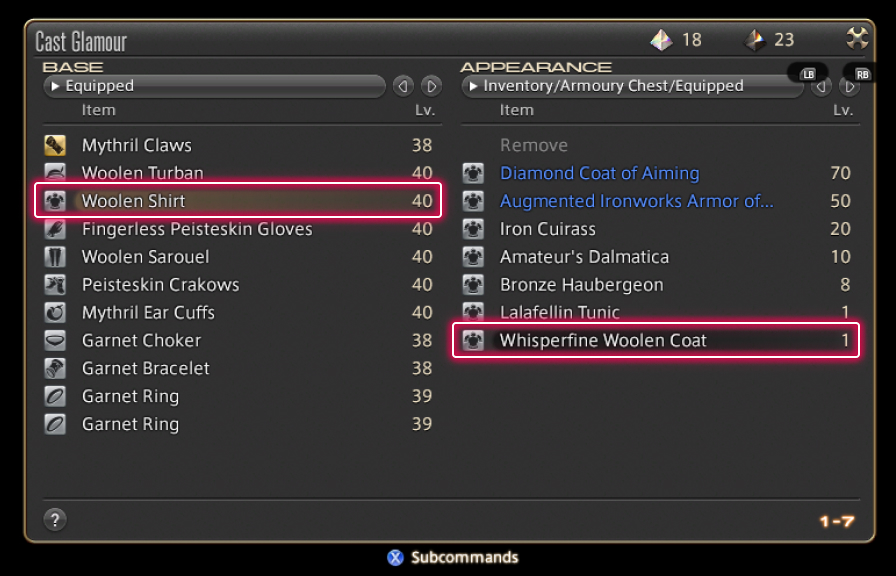This screenshot has height=576, width=896.
Task: Expand the Base 'Equipped' source dropdown
Action: [x=213, y=86]
